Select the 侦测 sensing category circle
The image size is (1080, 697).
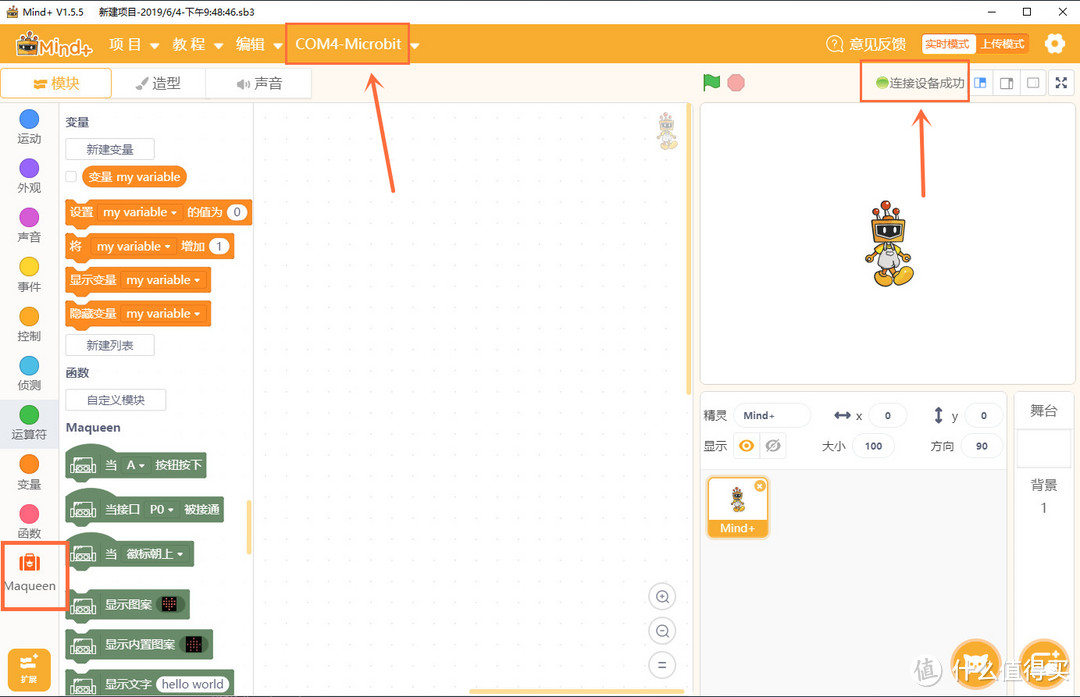click(x=29, y=365)
